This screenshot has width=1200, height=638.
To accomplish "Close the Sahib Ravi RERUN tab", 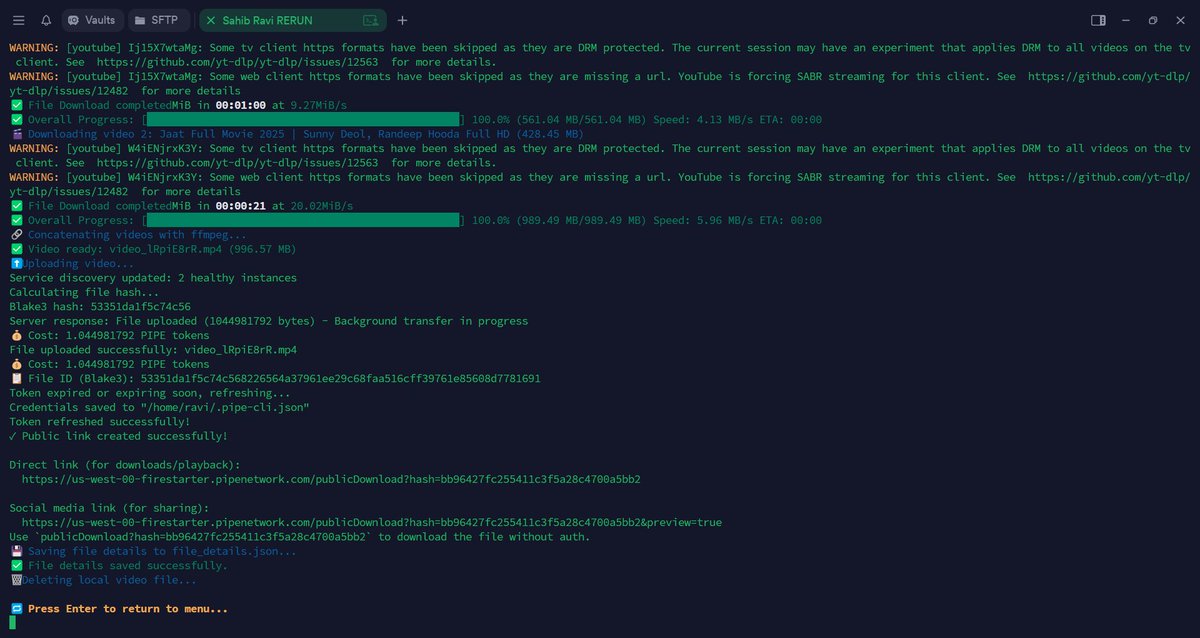I will click(210, 20).
